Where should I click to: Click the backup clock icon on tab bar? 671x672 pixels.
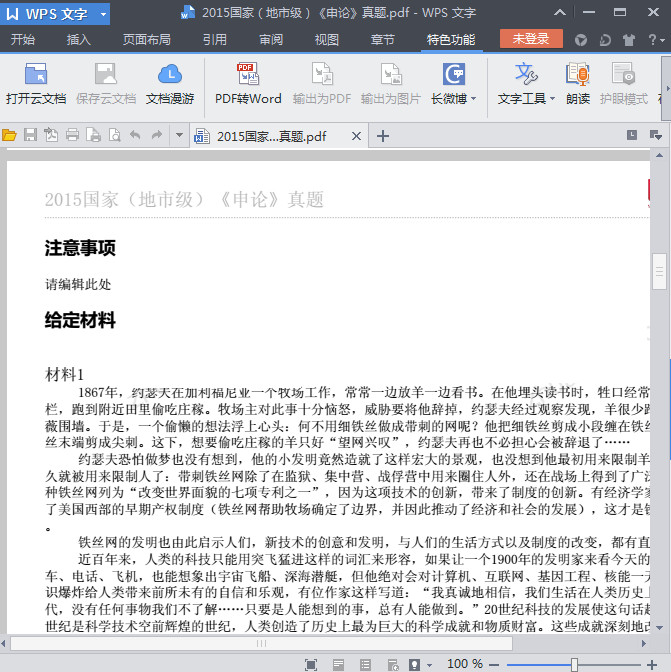632,135
